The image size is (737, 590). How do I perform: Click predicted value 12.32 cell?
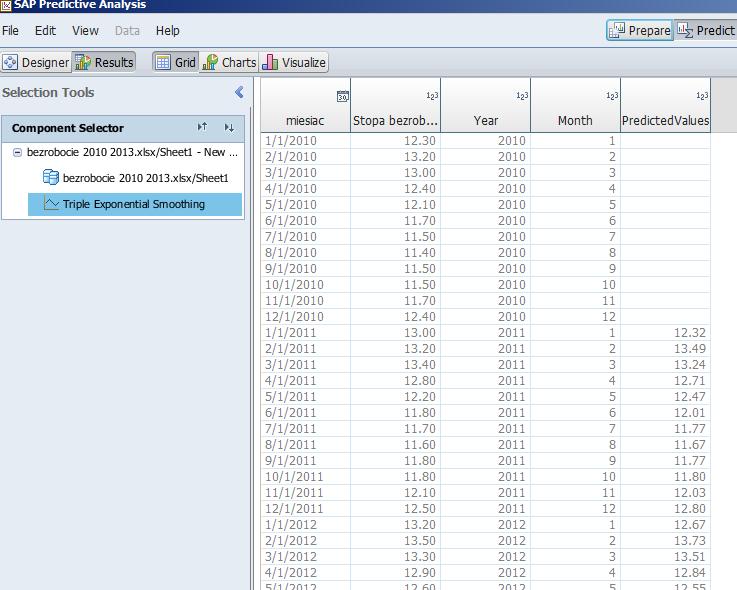(x=666, y=332)
